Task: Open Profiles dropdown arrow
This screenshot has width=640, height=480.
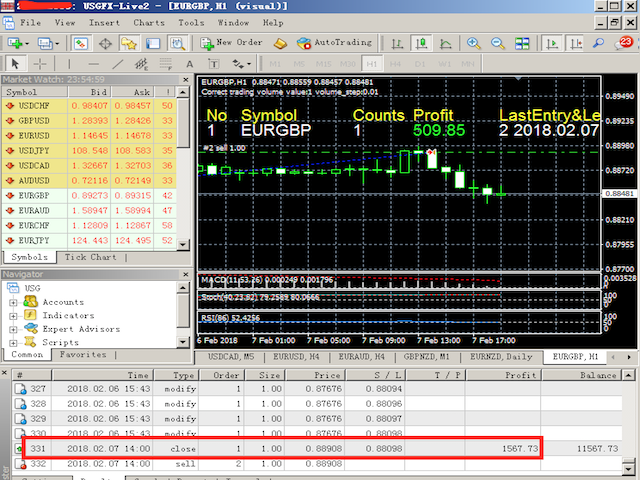Action: point(57,44)
